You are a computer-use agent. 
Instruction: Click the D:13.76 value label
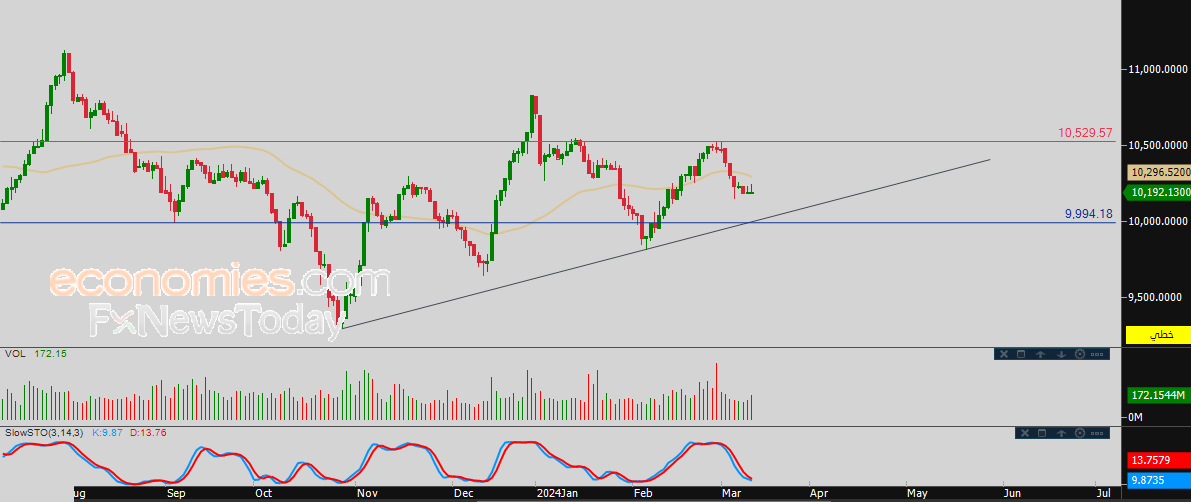148,433
